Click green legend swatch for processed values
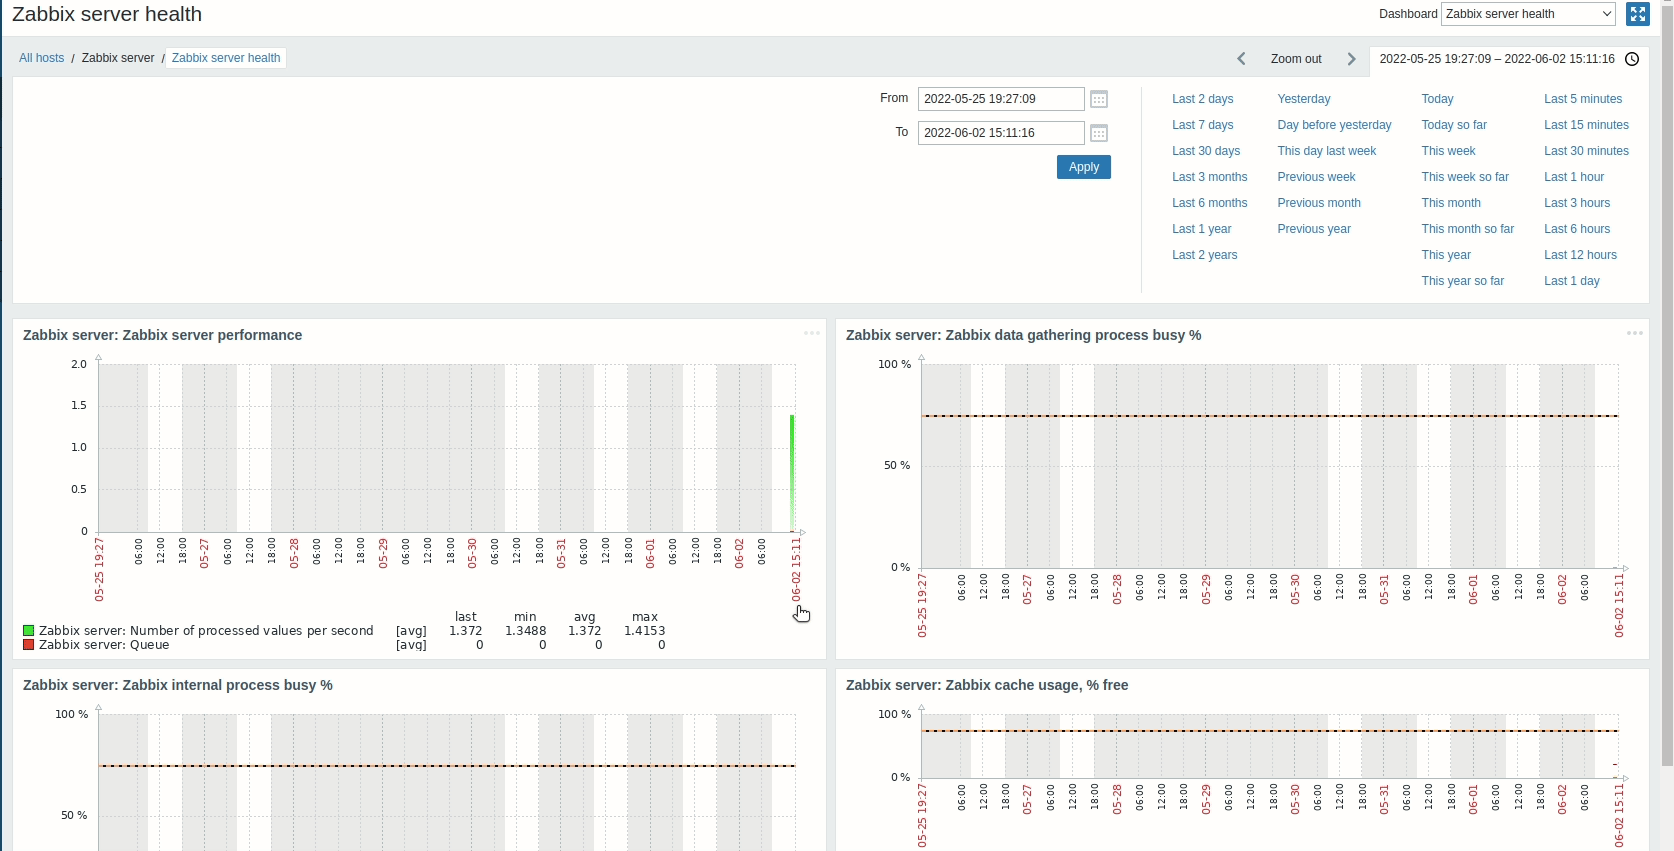The image size is (1674, 851). pos(29,631)
